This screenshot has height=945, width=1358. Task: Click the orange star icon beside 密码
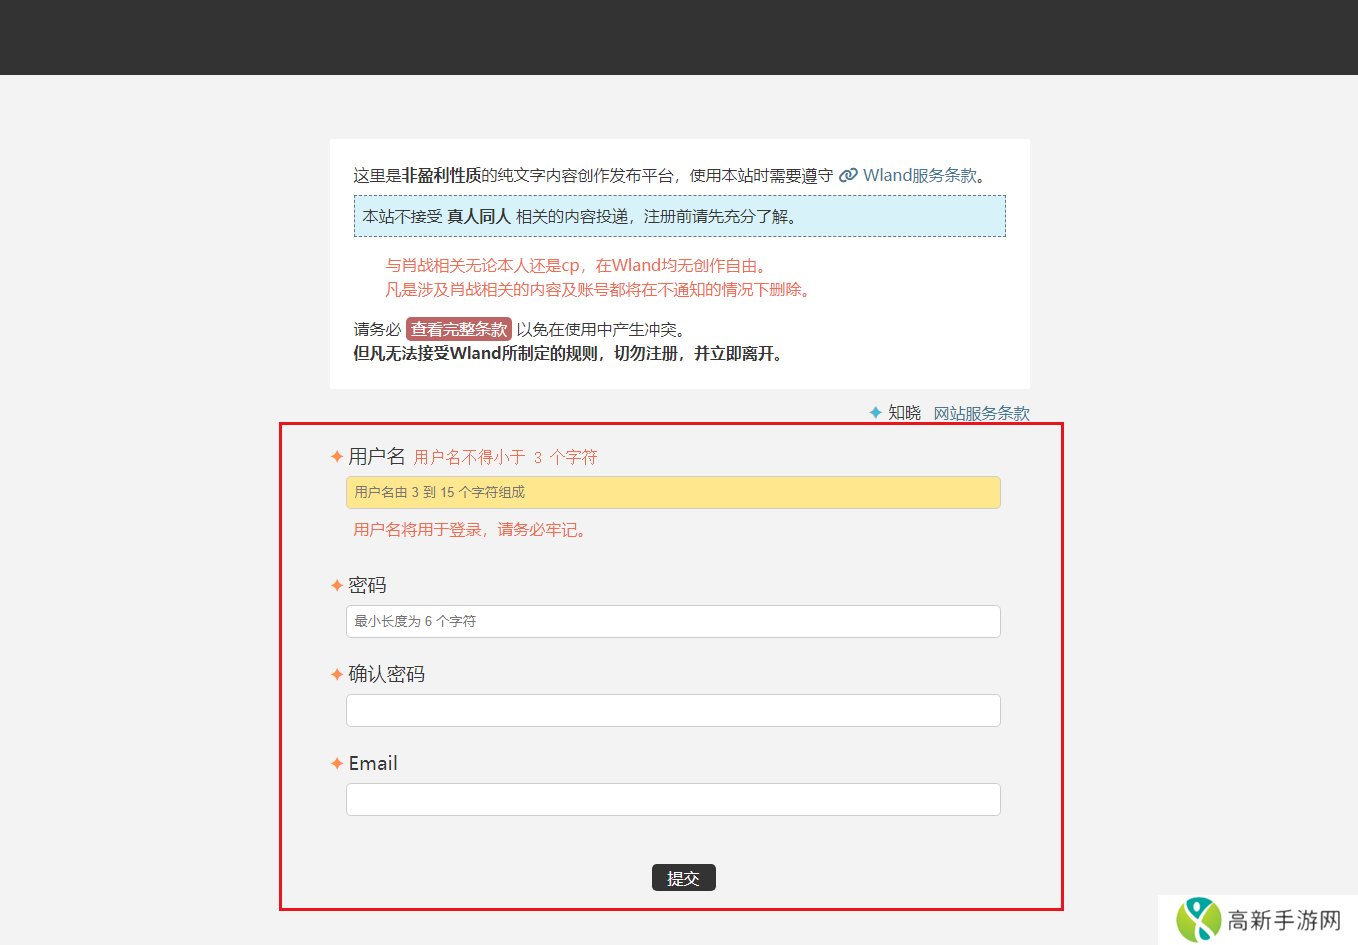pyautogui.click(x=337, y=586)
